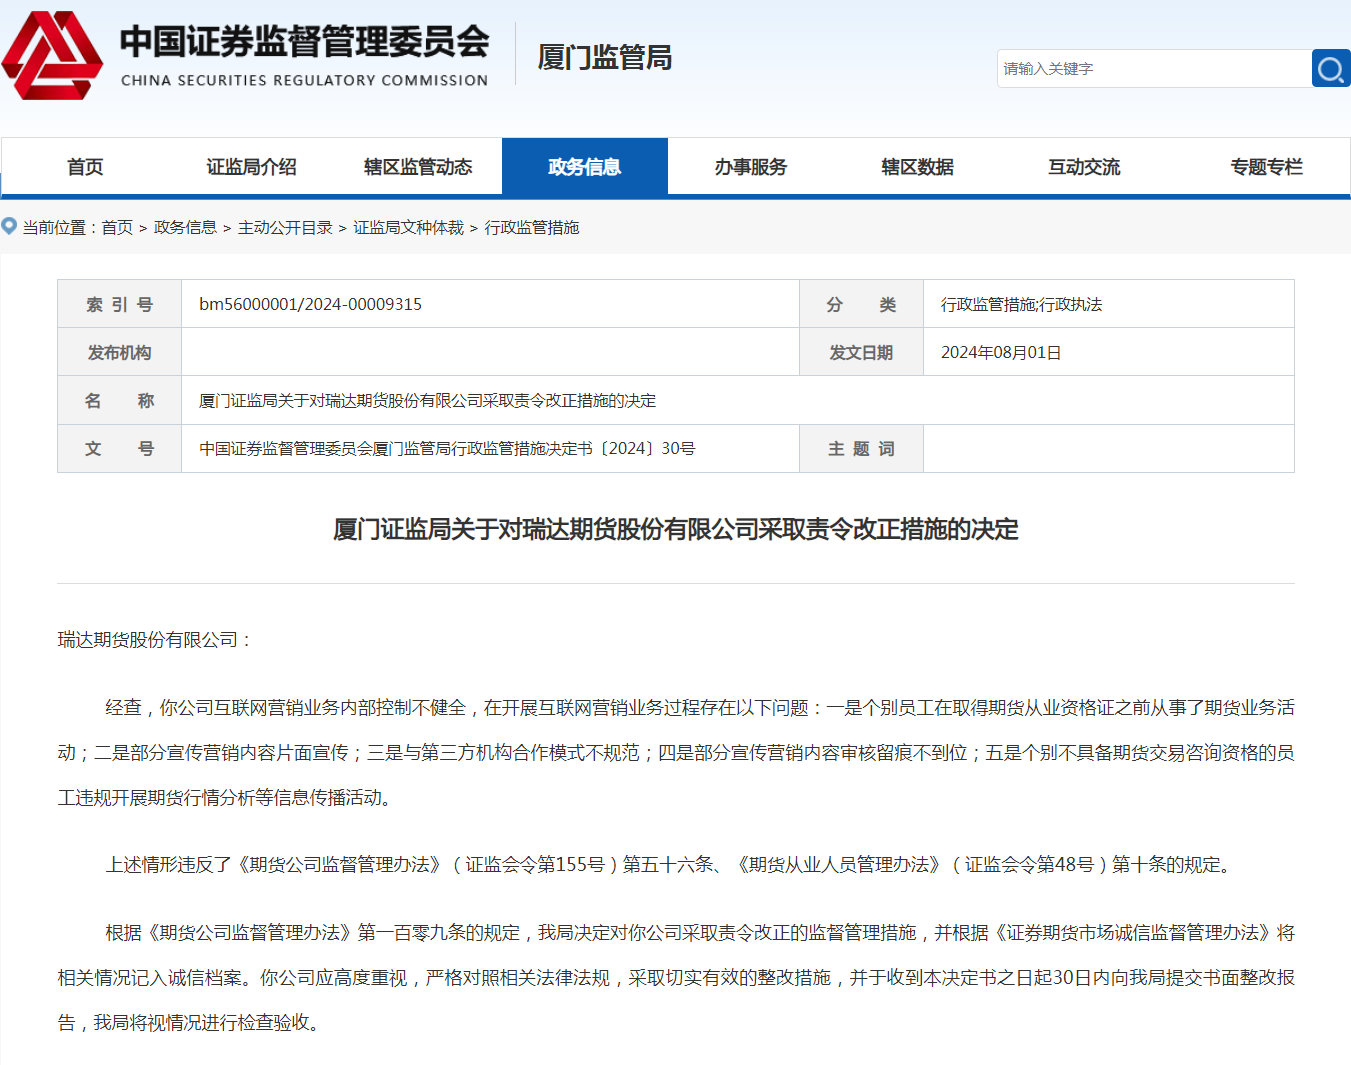Viewport: 1351px width, 1065px height.
Task: Select the 政务信息 navigation tab
Action: (x=585, y=167)
